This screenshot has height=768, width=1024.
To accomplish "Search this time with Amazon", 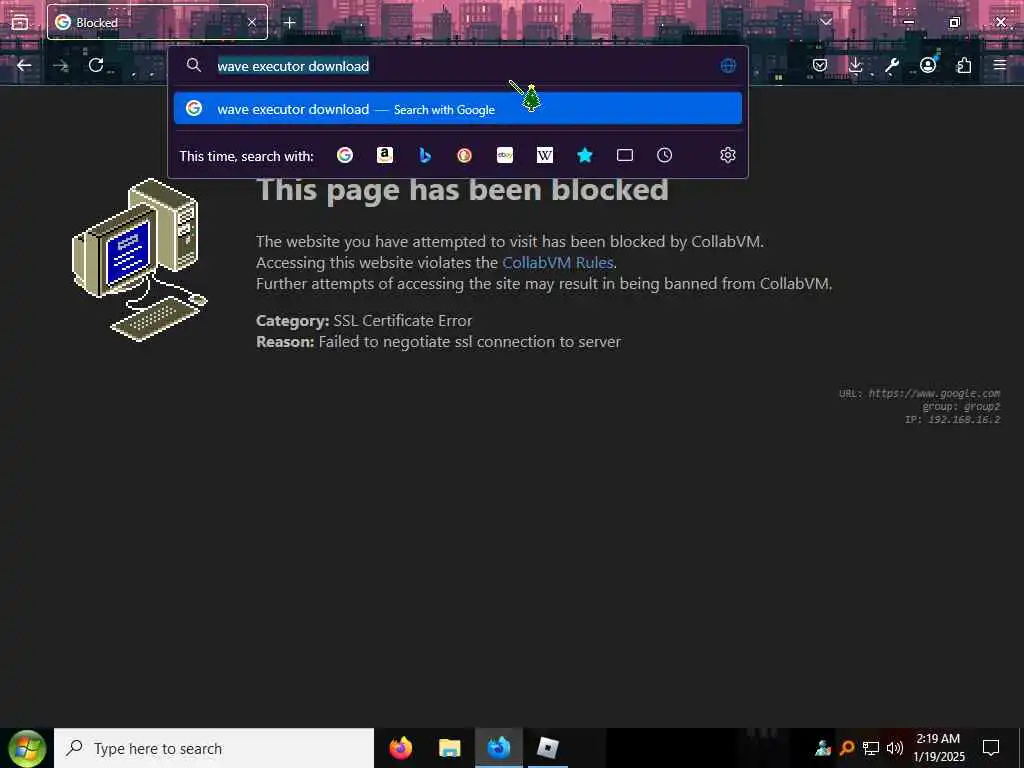I will [x=385, y=155].
